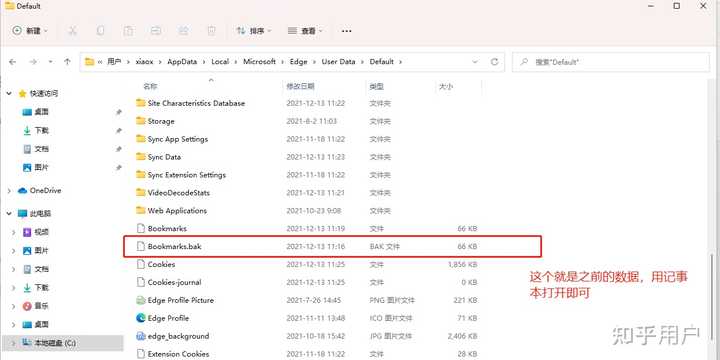Click the xiaox breadcrumb segment
720x360 pixels.
tap(144, 62)
